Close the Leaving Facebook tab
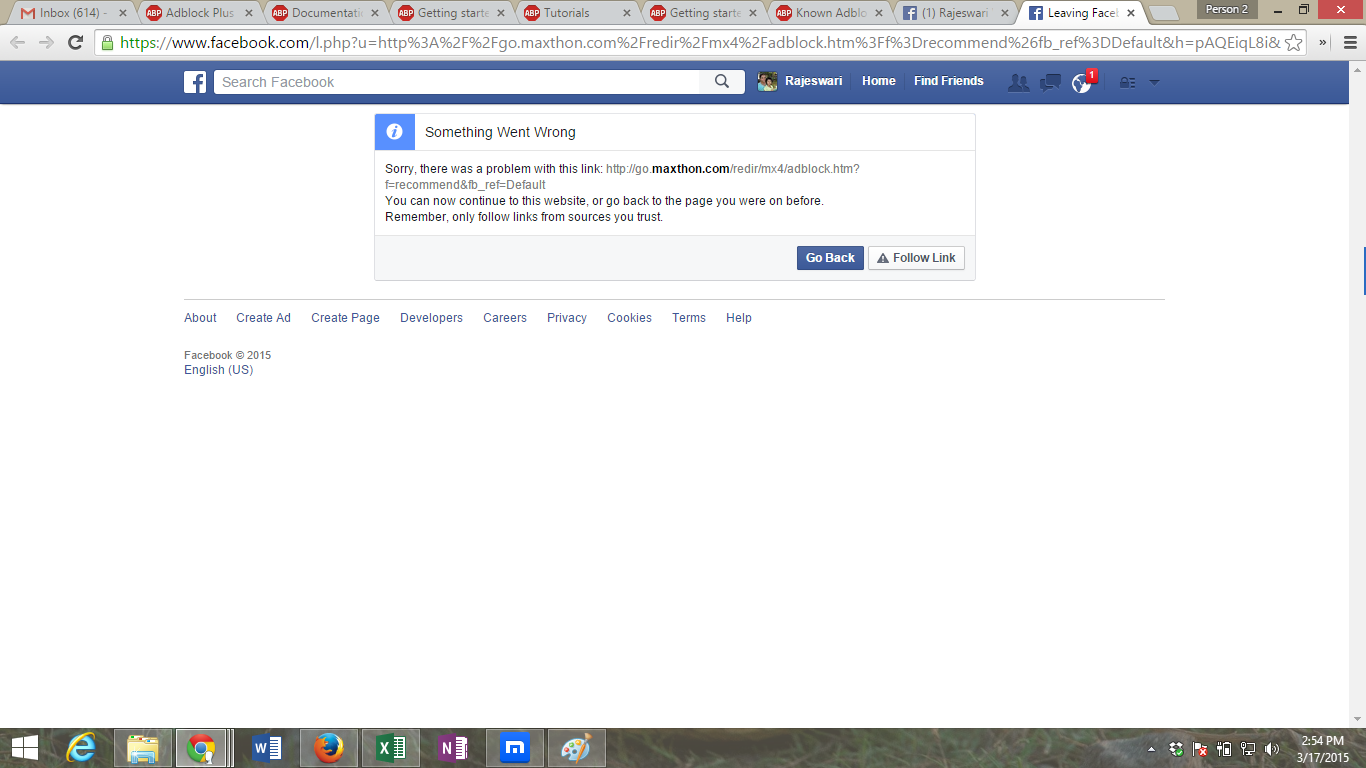 (1130, 14)
